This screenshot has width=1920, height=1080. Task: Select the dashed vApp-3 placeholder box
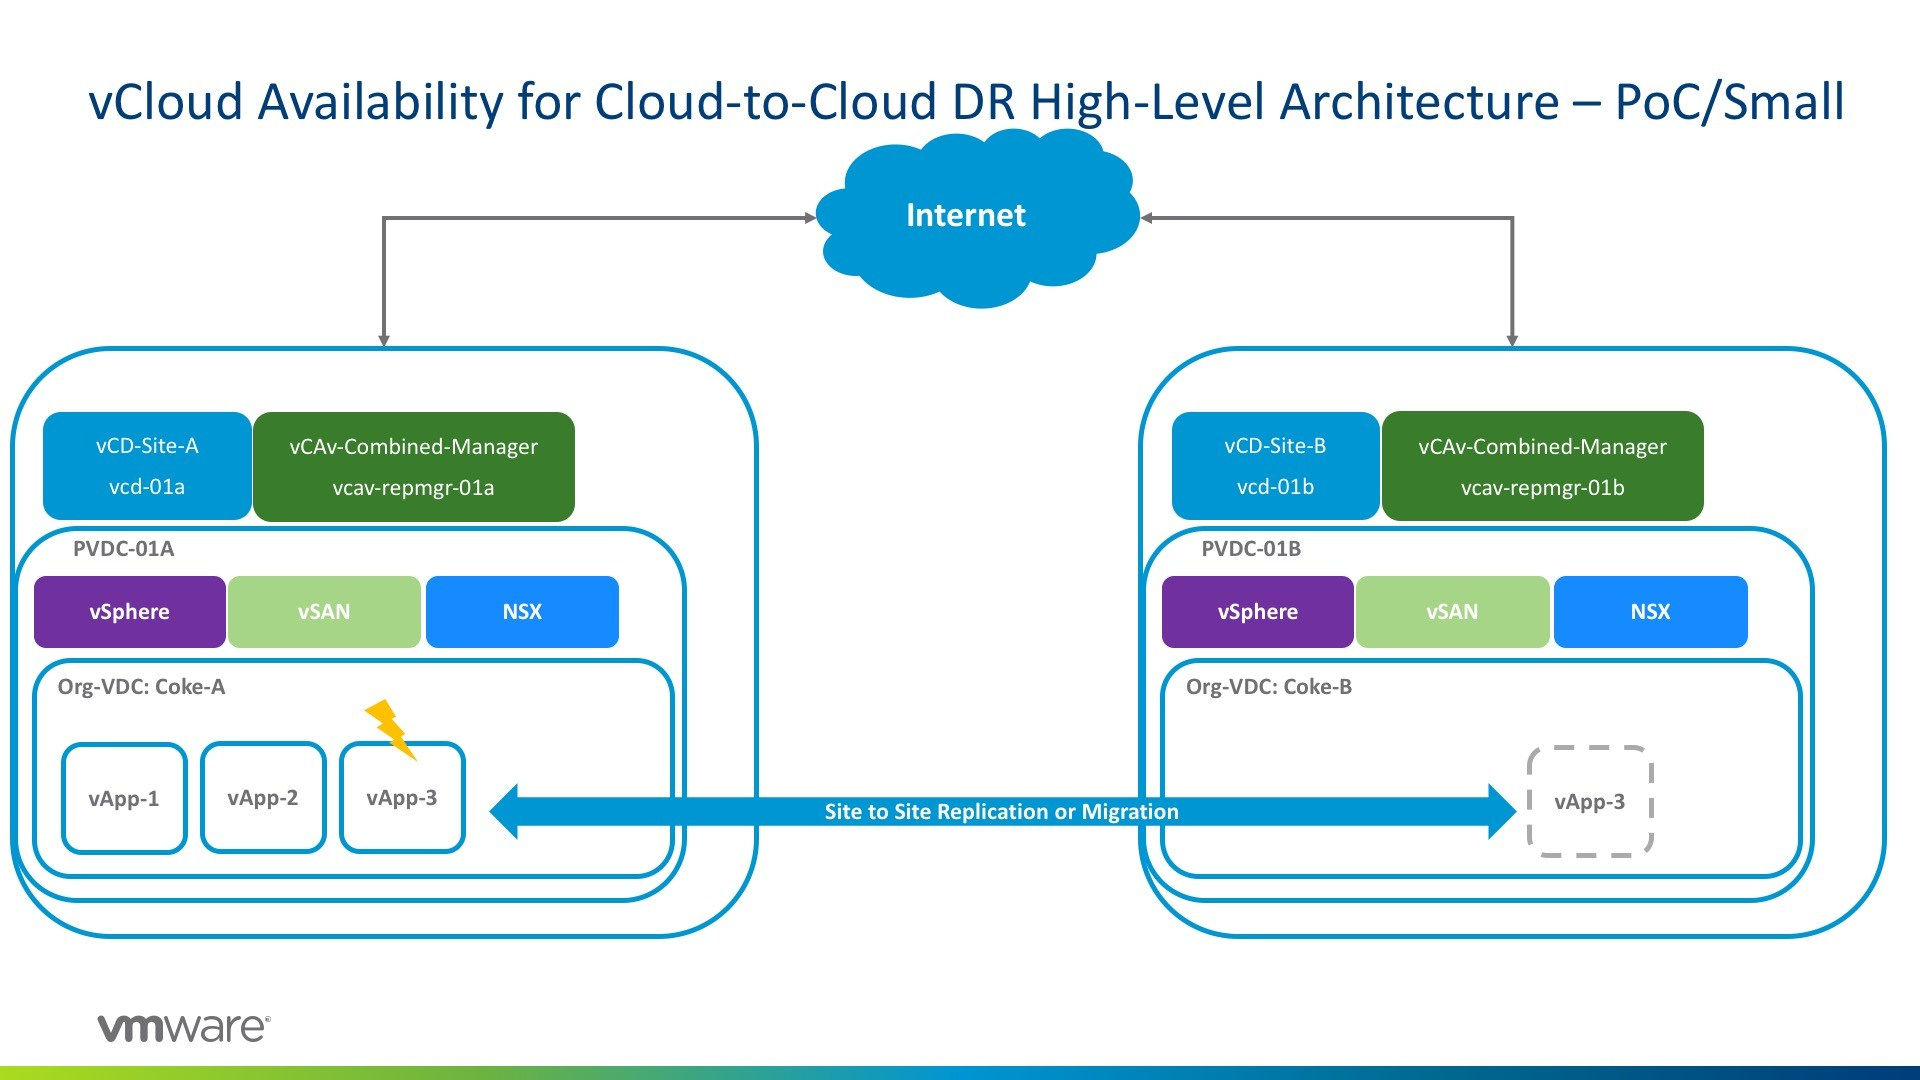click(x=1589, y=801)
